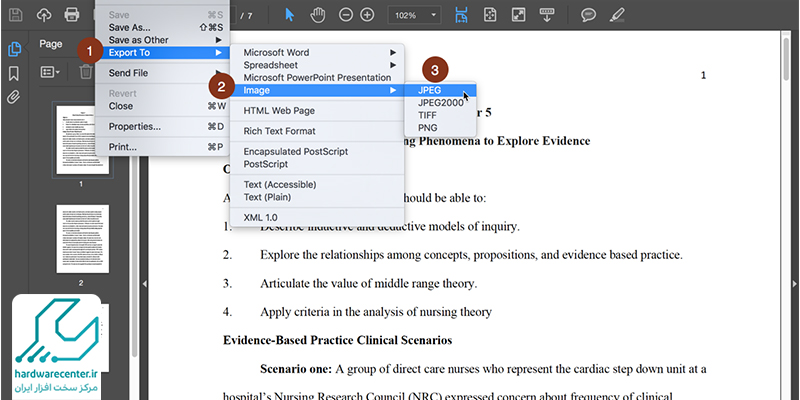Expand Microsoft Word export options

click(x=317, y=53)
